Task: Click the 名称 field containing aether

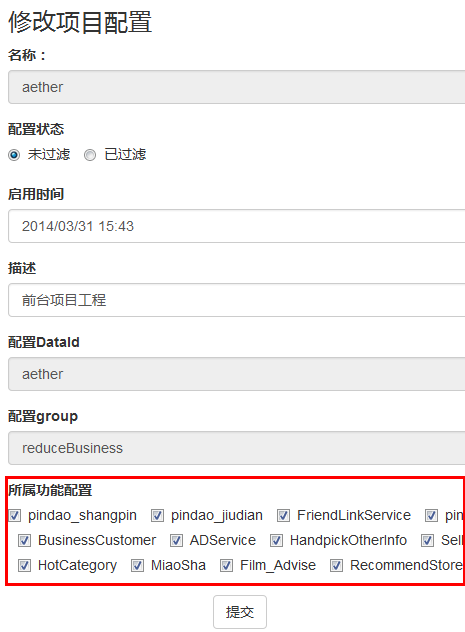Action: (x=237, y=87)
